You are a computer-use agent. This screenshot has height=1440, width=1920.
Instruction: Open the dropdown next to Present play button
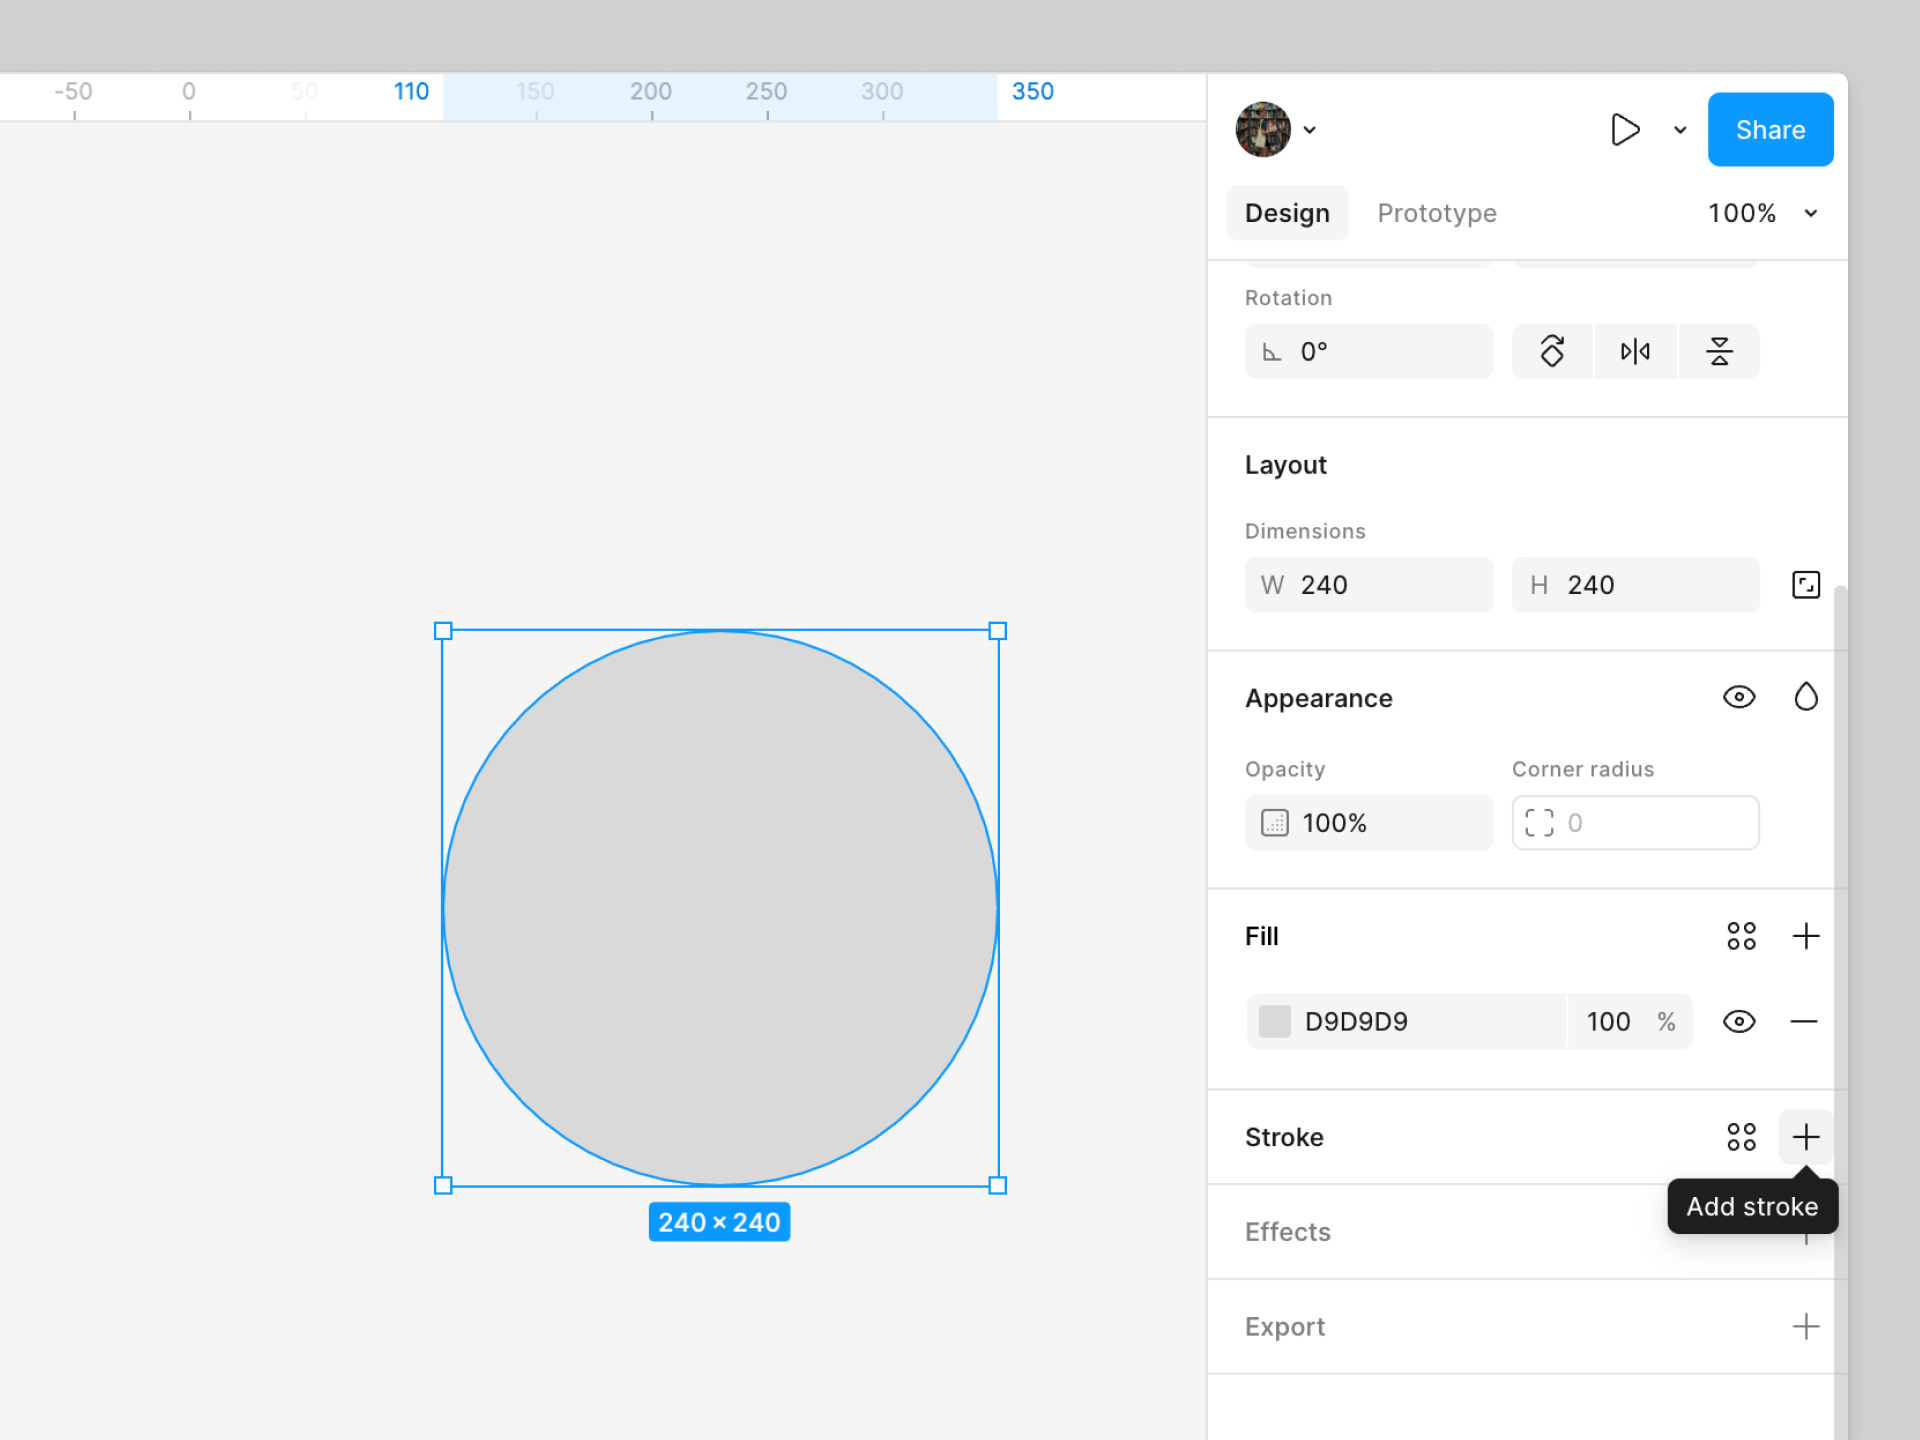pos(1680,130)
